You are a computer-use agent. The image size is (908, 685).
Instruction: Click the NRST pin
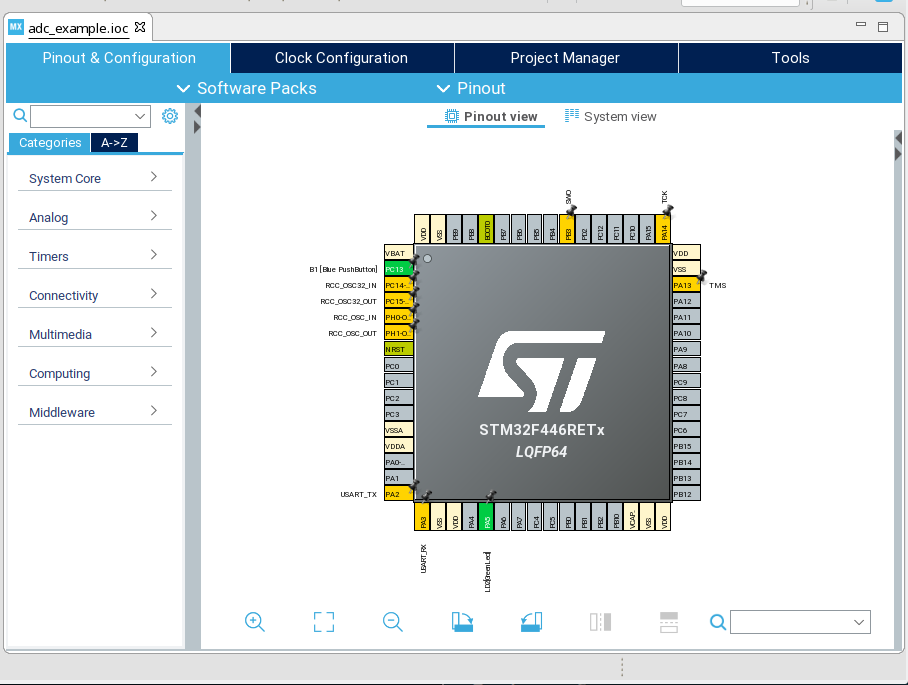398,349
